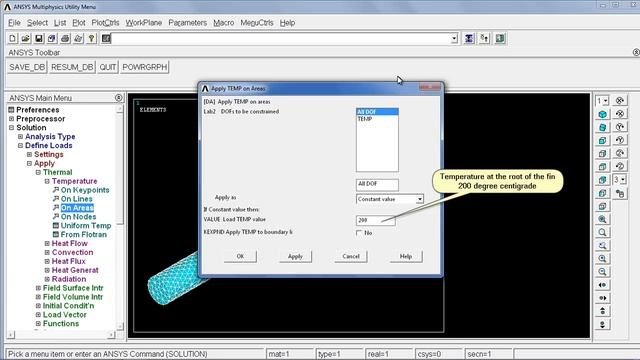Click the pan right arrow icon
This screenshot has height=360, width=640.
click(x=602, y=298)
